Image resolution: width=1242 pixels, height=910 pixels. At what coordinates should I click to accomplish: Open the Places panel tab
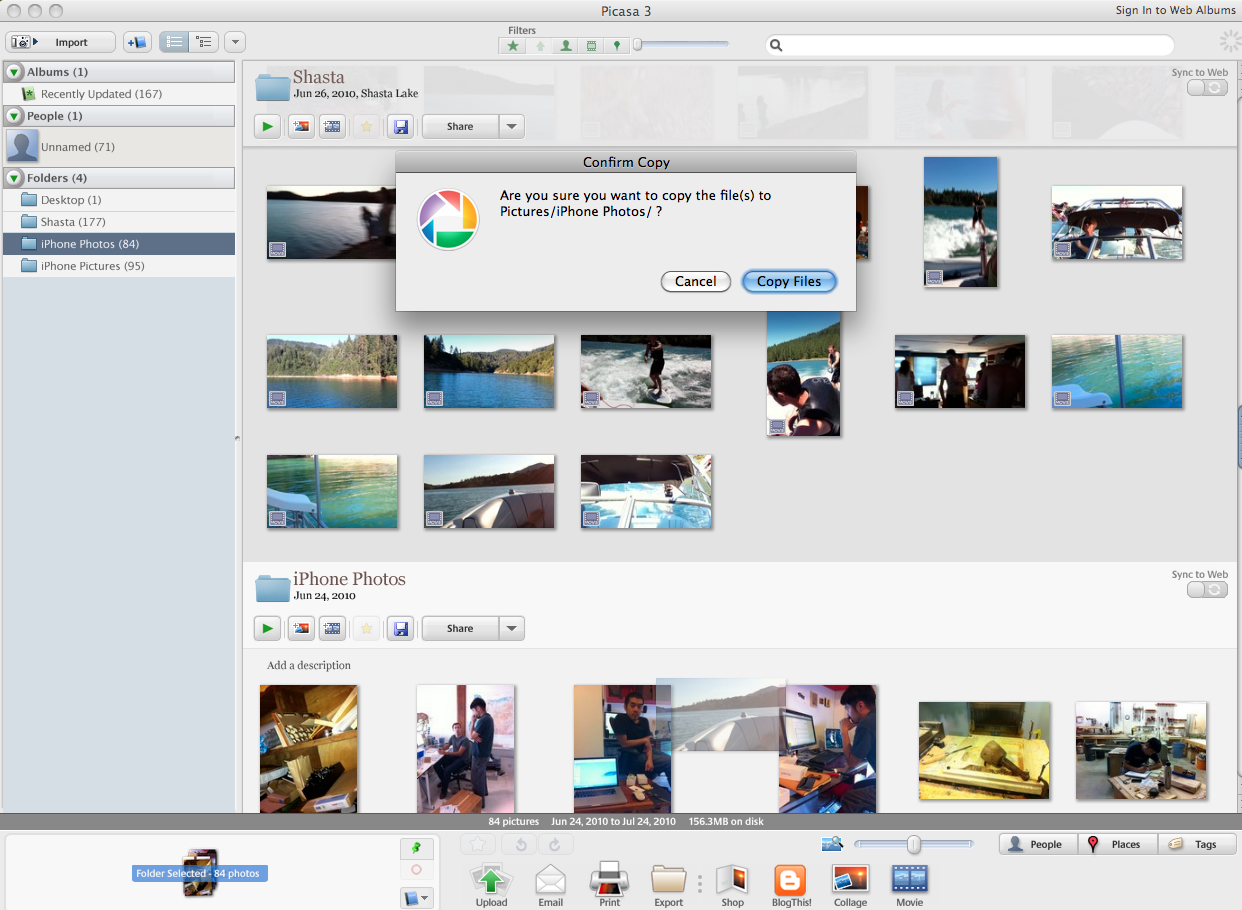pos(1117,844)
